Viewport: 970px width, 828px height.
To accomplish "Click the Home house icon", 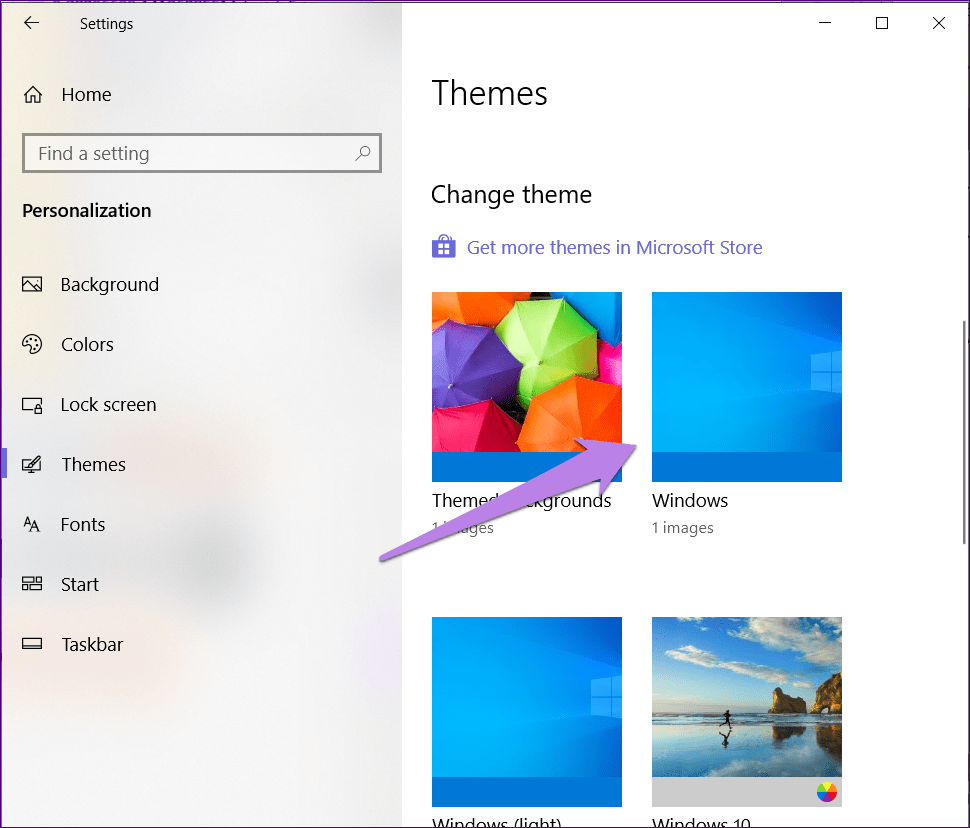I will 33,95.
